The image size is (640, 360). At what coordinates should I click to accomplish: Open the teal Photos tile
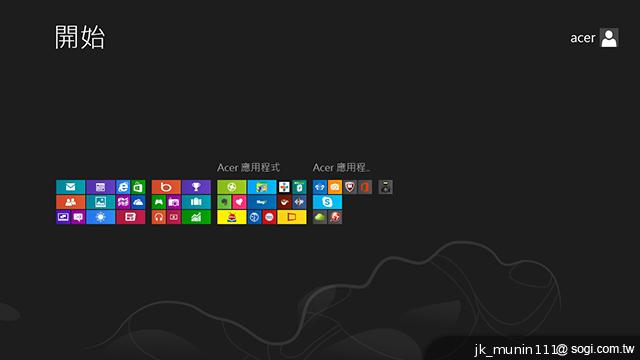tap(100, 202)
